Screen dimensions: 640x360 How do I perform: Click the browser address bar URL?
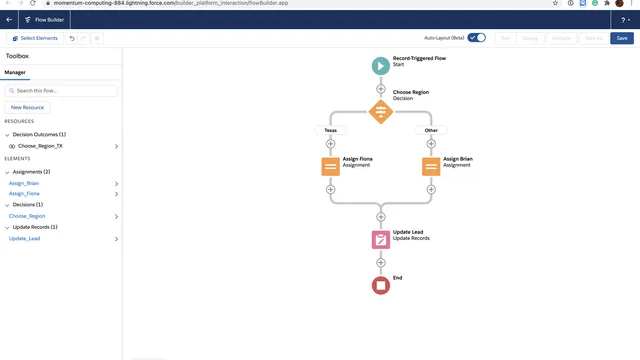pyautogui.click(x=171, y=3)
